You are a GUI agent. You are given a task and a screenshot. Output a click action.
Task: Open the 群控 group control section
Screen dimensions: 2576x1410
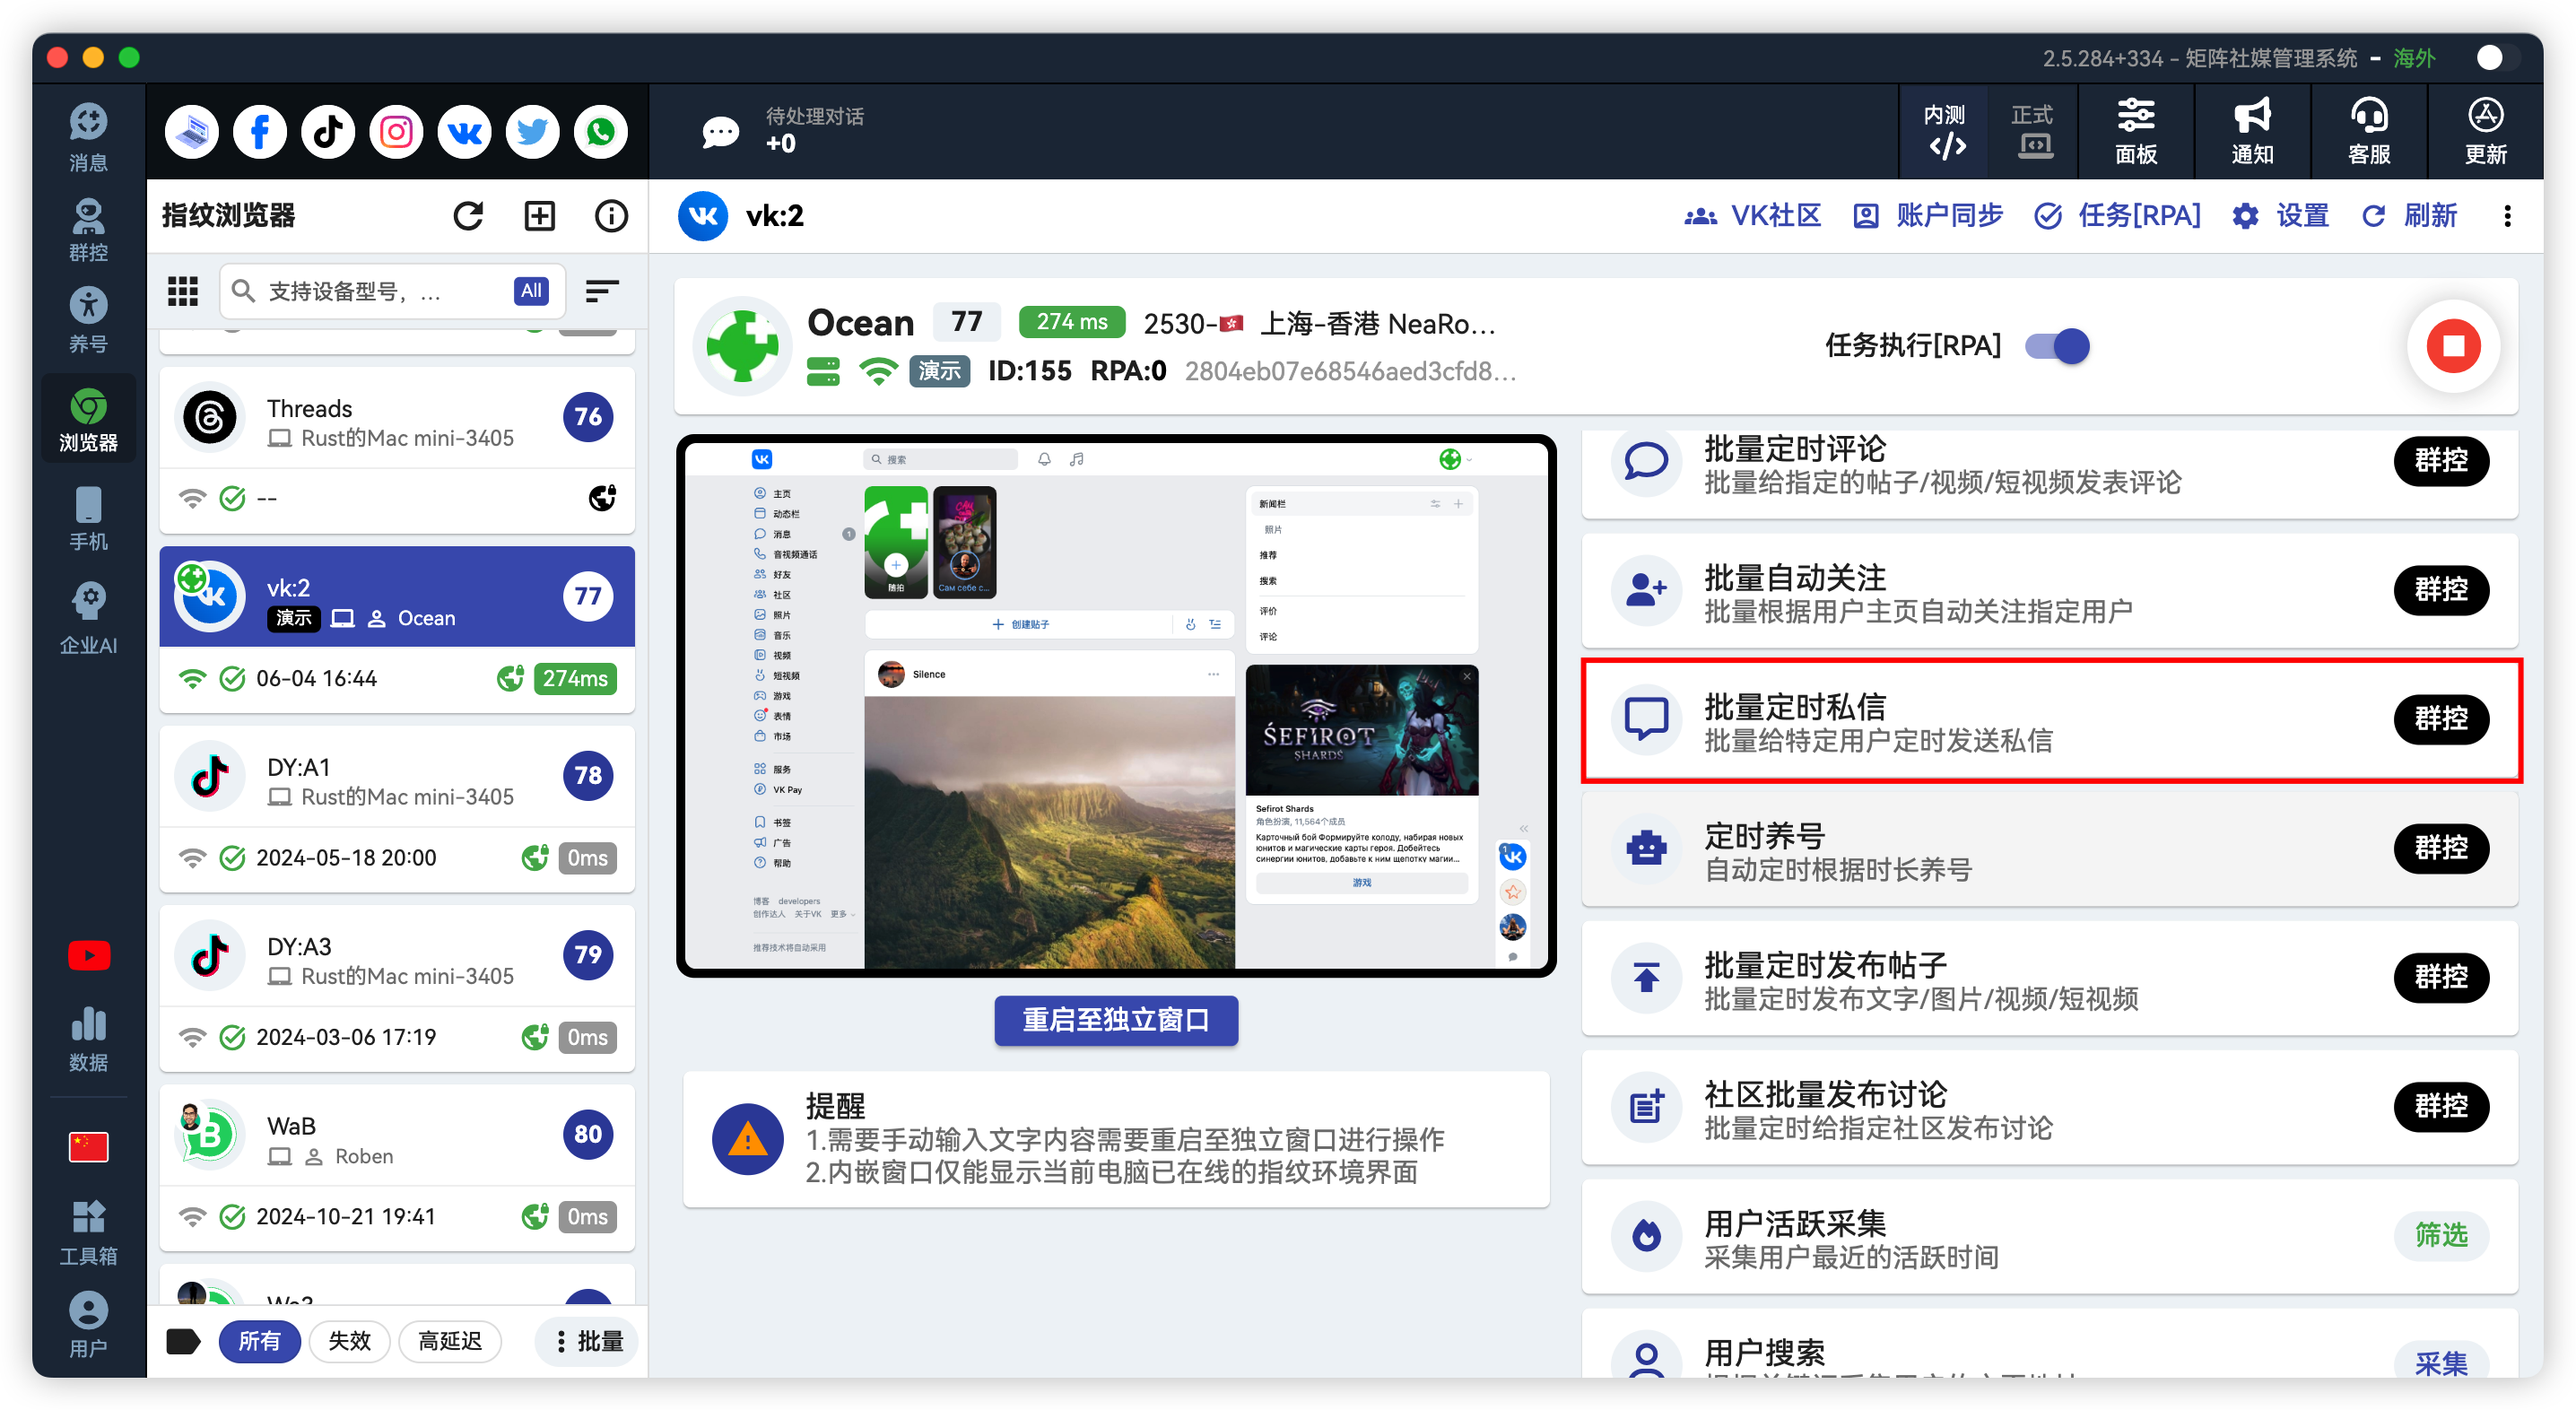click(88, 229)
